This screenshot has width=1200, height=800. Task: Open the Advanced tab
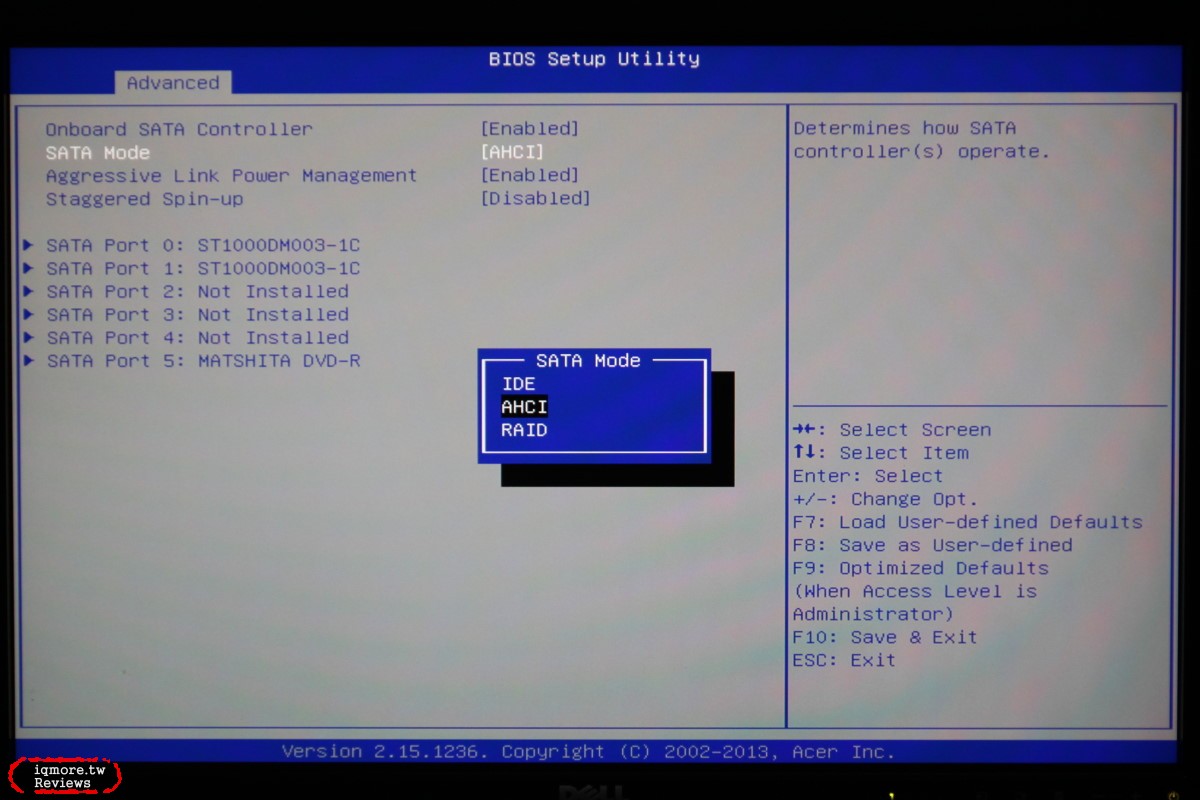pyautogui.click(x=172, y=83)
